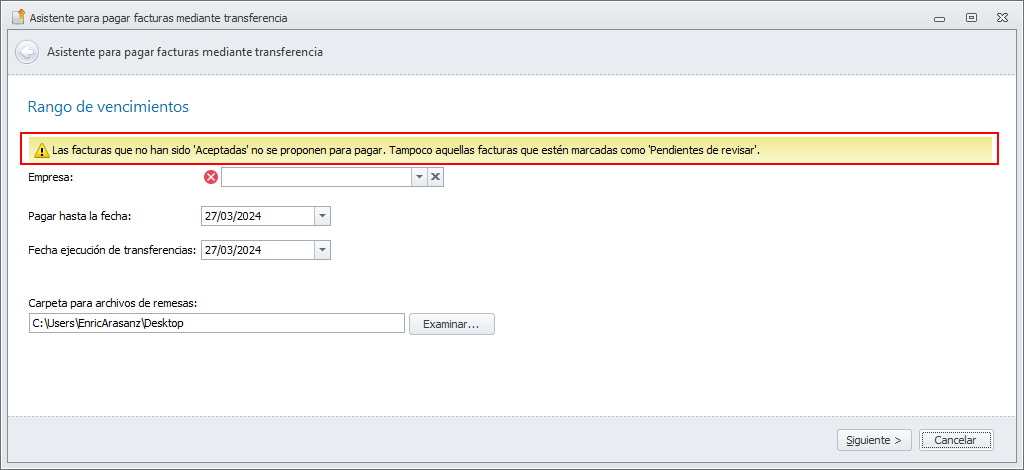Click the yellow warning triangle icon
This screenshot has width=1024, height=470.
pos(41,150)
